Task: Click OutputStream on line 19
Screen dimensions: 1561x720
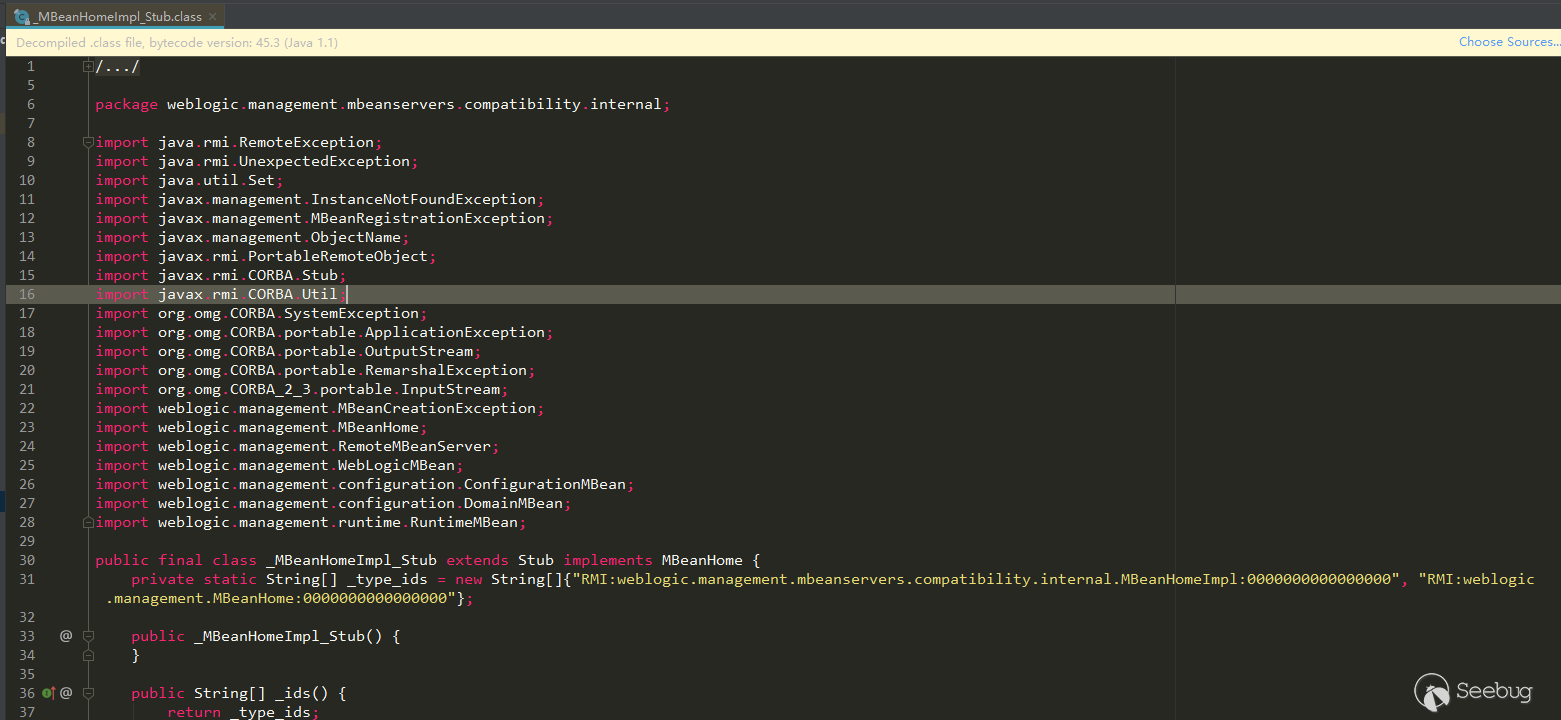Action: coord(419,351)
